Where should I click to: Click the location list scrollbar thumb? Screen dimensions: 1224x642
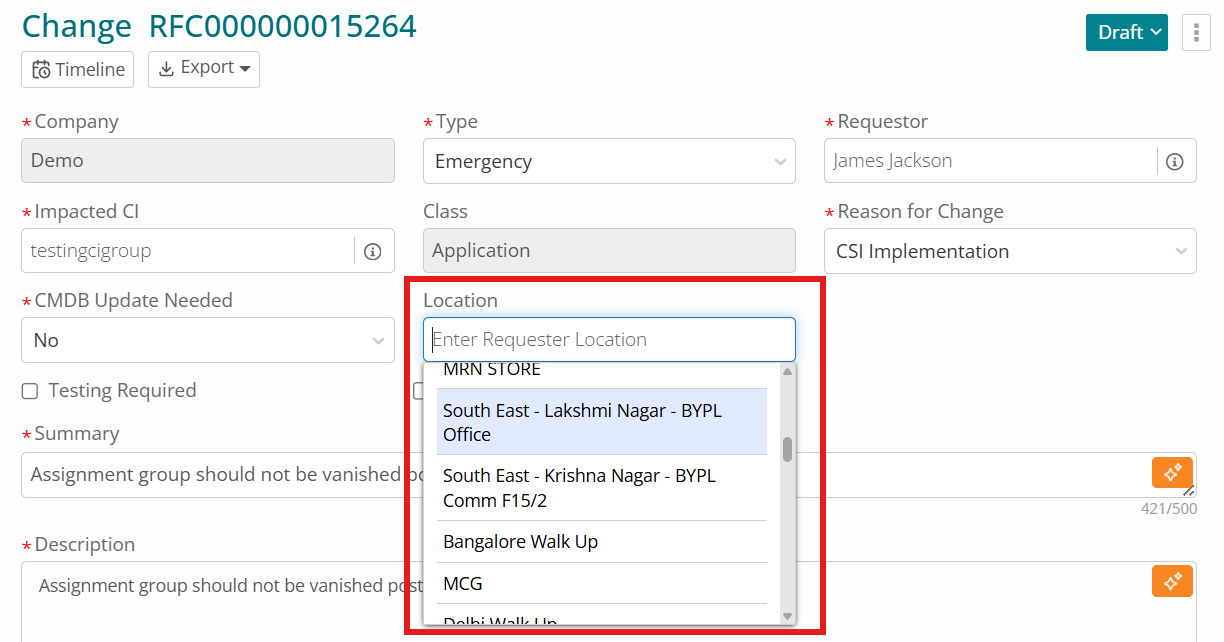point(787,449)
